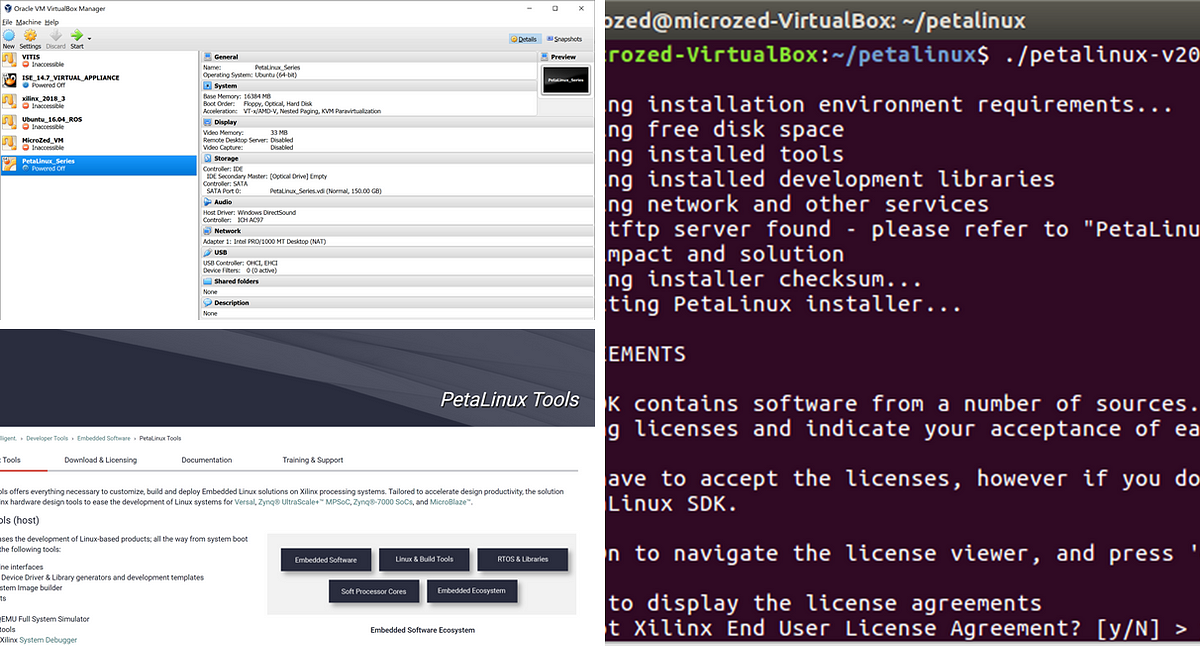Open the Machine menu in VirtualBox
Image resolution: width=1200 pixels, height=646 pixels.
click(29, 21)
